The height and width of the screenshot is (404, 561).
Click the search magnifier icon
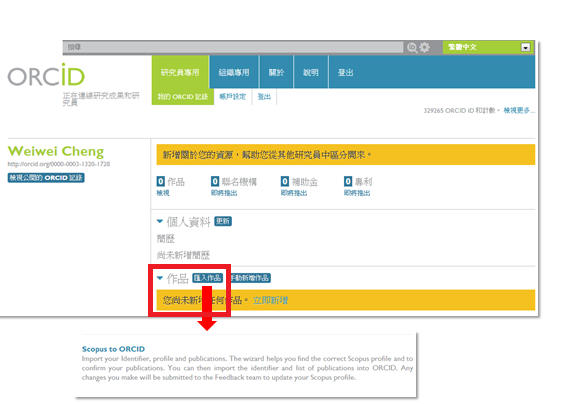412,47
